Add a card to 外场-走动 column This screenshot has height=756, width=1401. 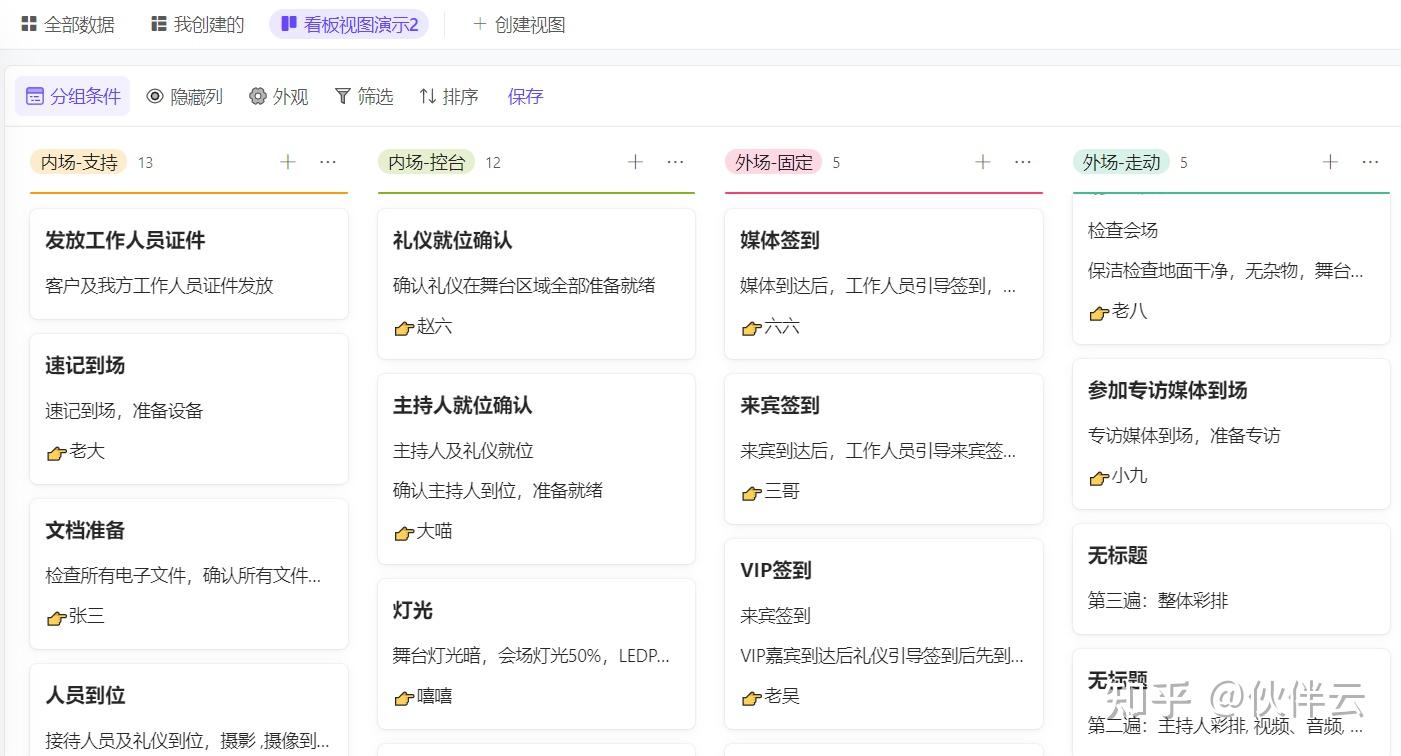coord(1330,162)
